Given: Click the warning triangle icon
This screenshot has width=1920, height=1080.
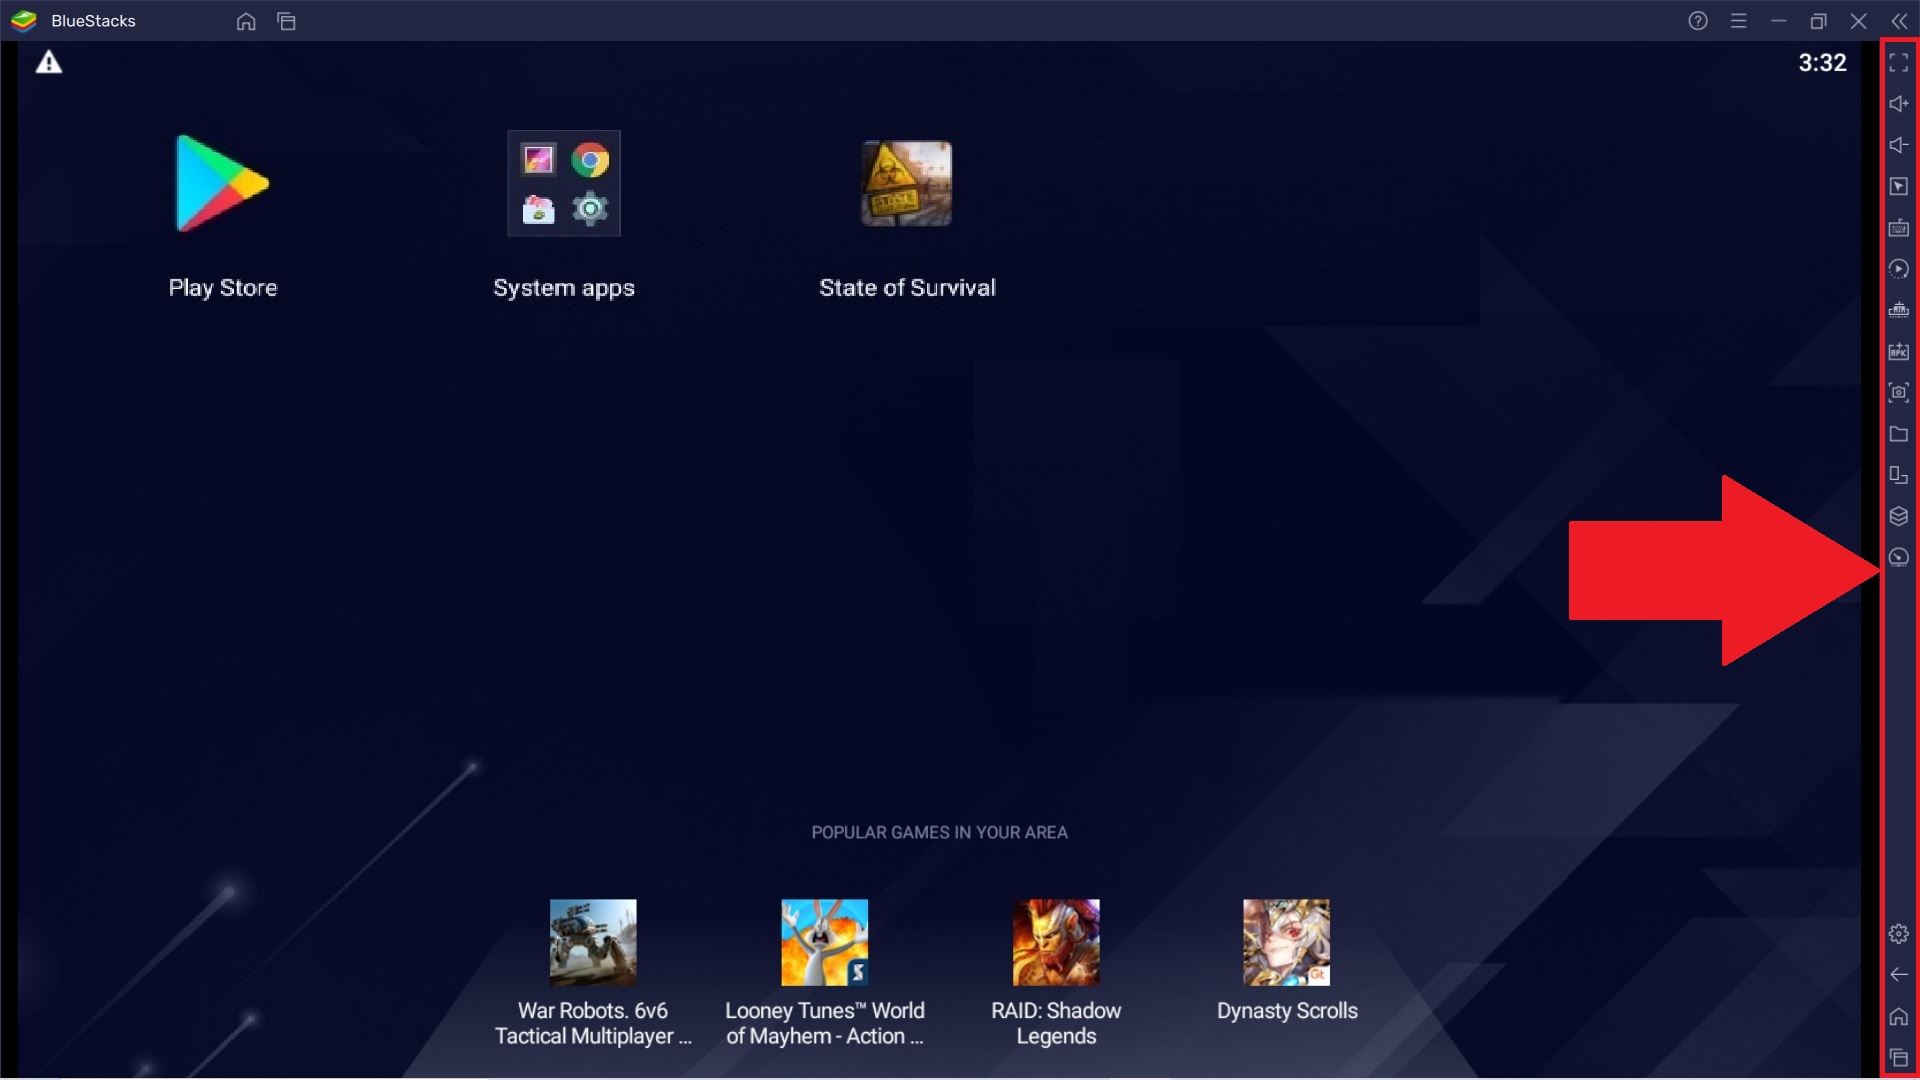Looking at the screenshot, I should click(x=49, y=62).
